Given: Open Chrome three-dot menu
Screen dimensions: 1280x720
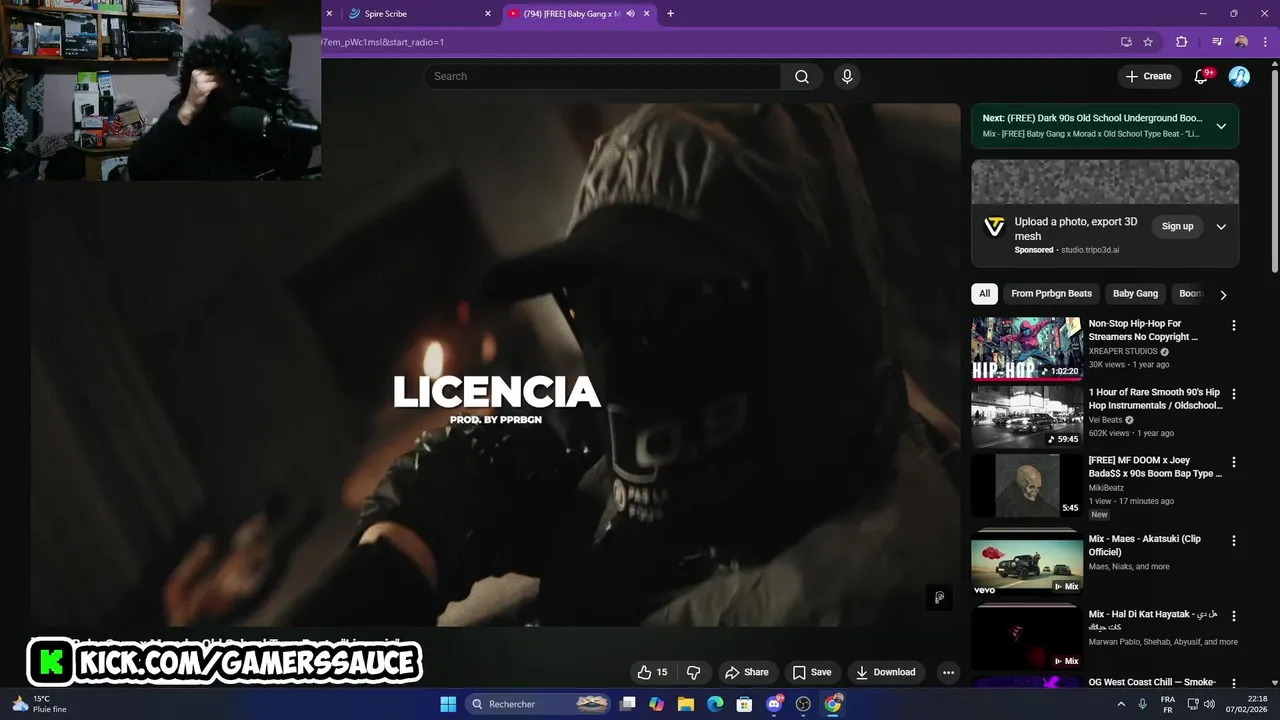Looking at the screenshot, I should point(1265,42).
